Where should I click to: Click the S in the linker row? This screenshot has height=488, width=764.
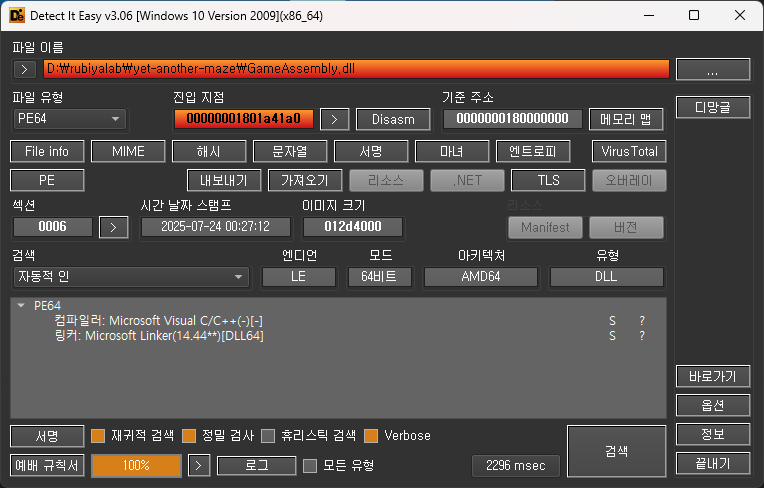point(612,336)
